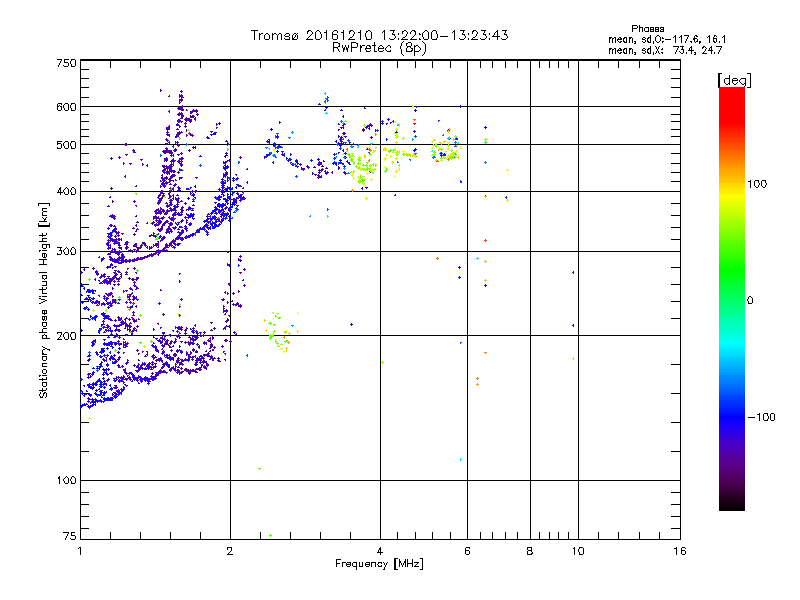This screenshot has height=600, width=800.
Task: Click the colorbar '0' tick label
Action: tap(750, 300)
